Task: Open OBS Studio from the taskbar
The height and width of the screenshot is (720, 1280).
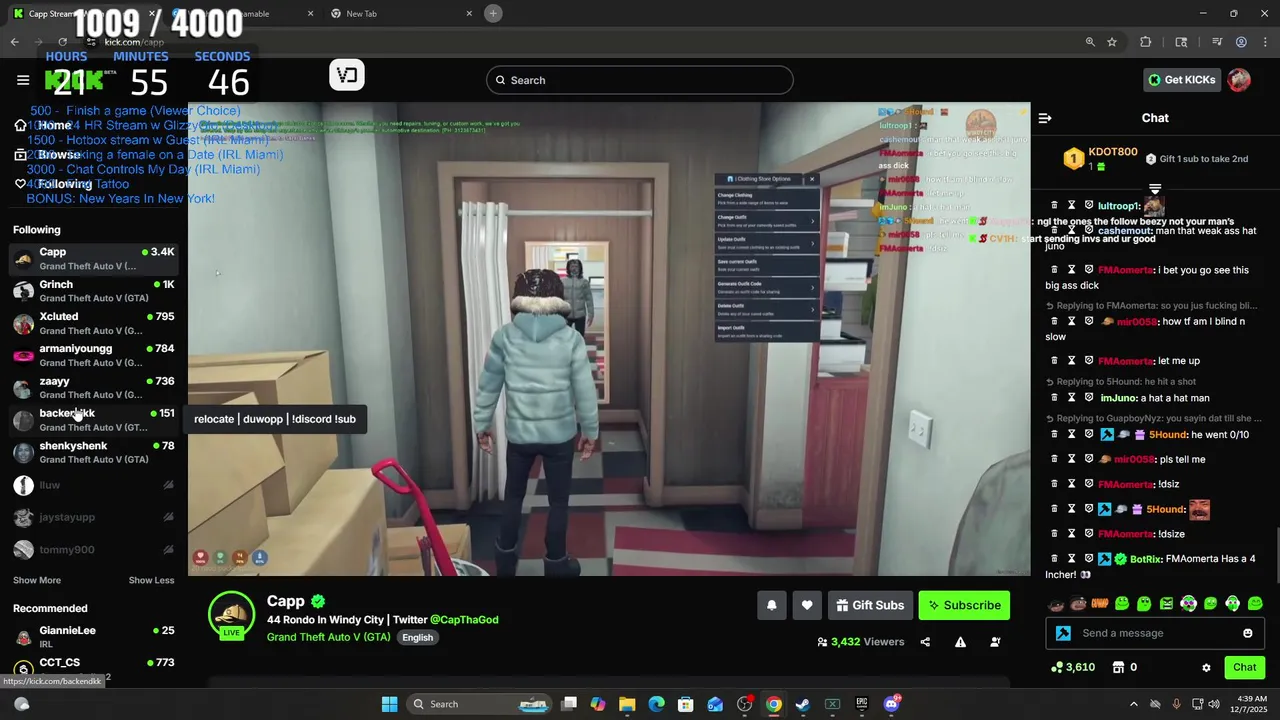Action: point(744,704)
